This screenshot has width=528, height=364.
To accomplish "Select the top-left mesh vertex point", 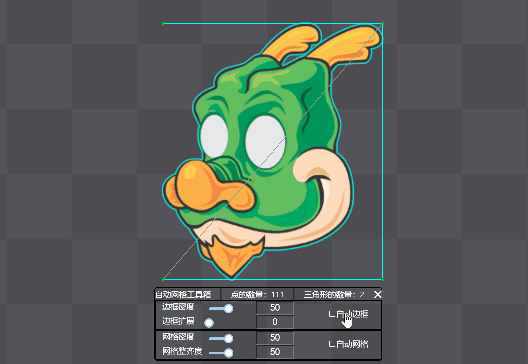I will (163, 23).
